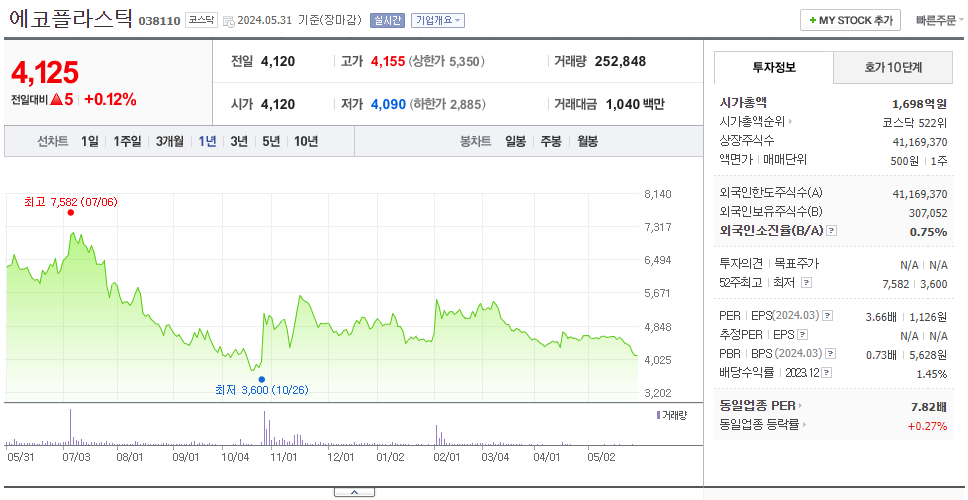The height and width of the screenshot is (500, 968).
Task: Switch to 주봉 candlestick chart
Action: coord(551,141)
